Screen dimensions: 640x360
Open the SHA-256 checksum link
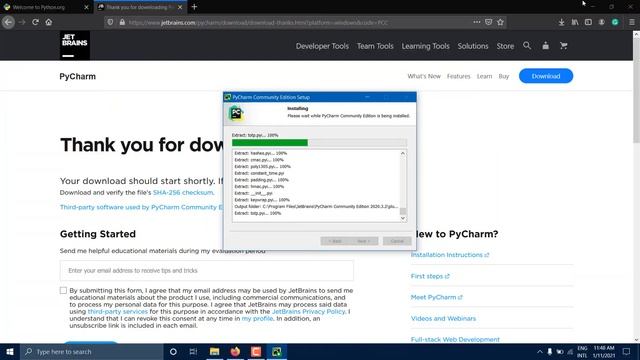183,192
